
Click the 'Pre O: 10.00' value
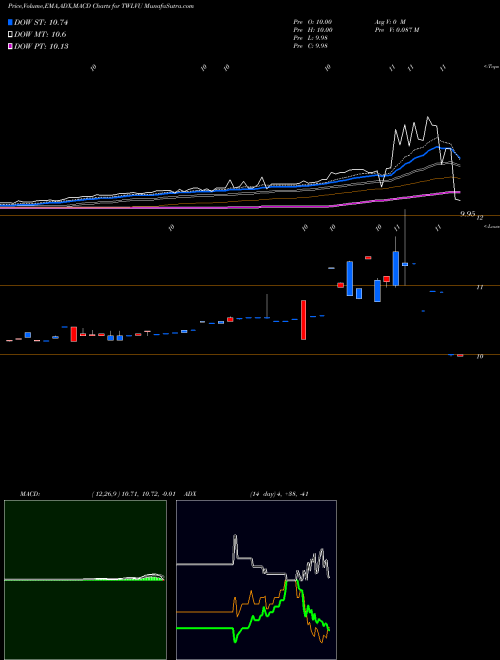313,21
